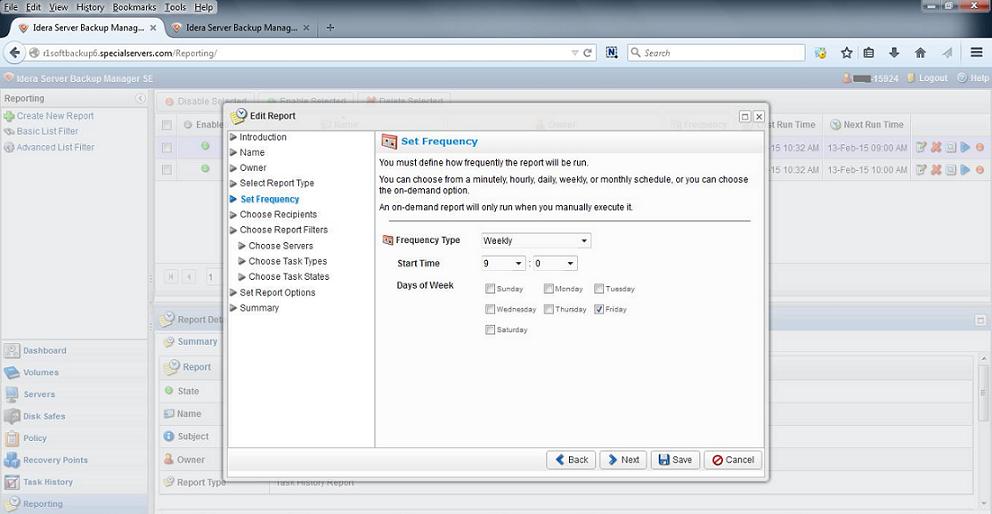This screenshot has width=992, height=514.
Task: Click the Norton N toolbar icon
Action: 612,53
